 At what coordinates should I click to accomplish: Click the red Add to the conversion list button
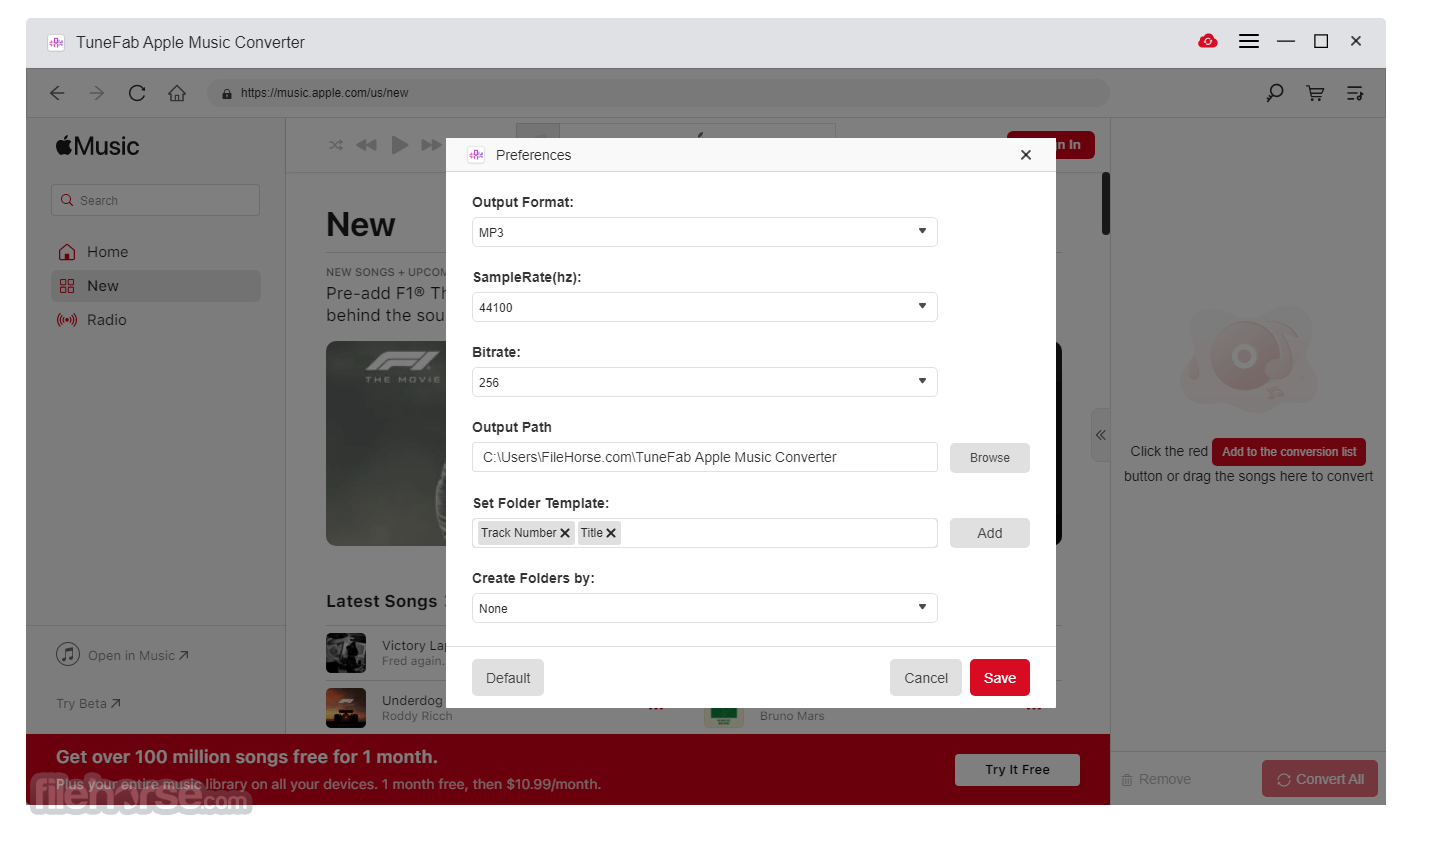[1289, 452]
